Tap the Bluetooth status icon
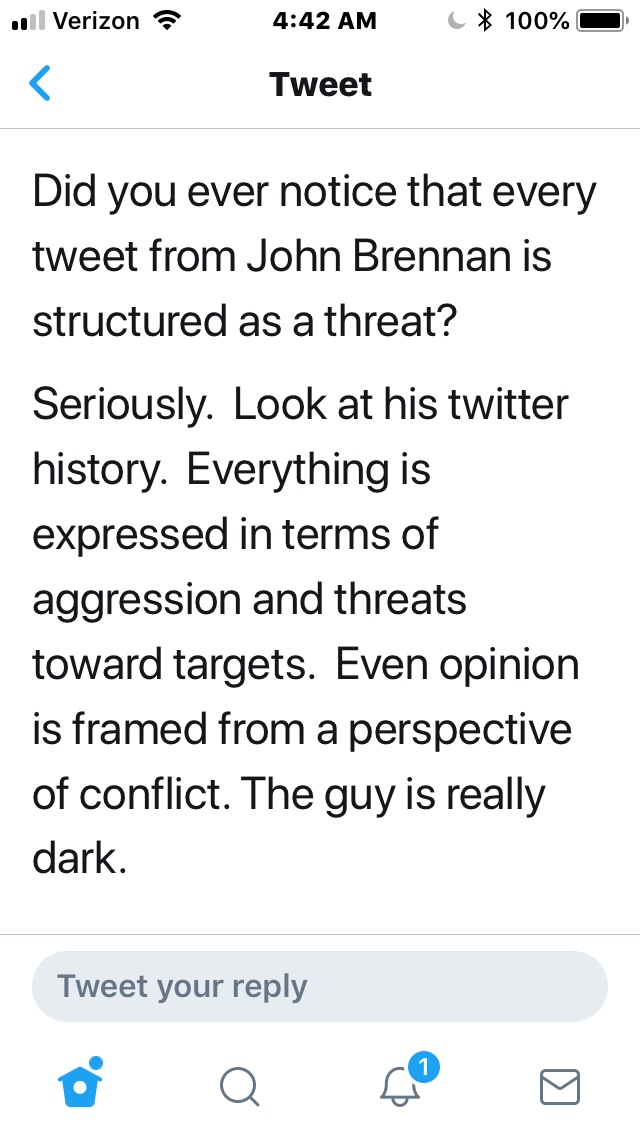The height and width of the screenshot is (1136, 640). point(485,20)
